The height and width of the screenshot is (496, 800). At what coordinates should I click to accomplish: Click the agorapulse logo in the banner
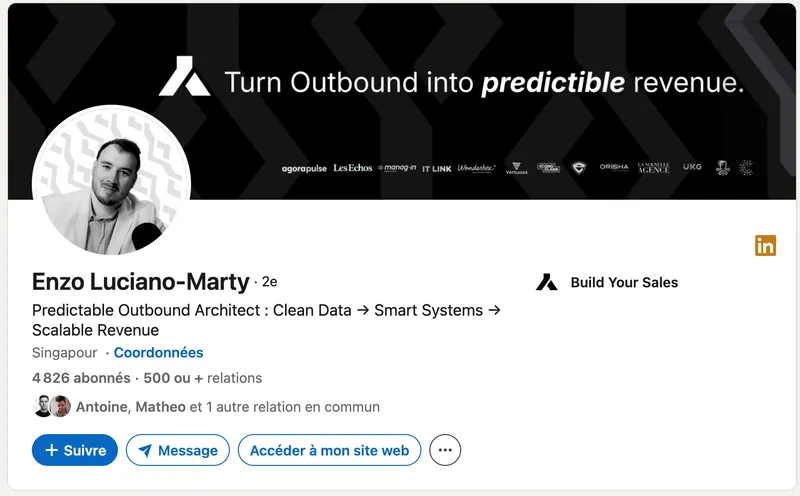click(x=304, y=168)
